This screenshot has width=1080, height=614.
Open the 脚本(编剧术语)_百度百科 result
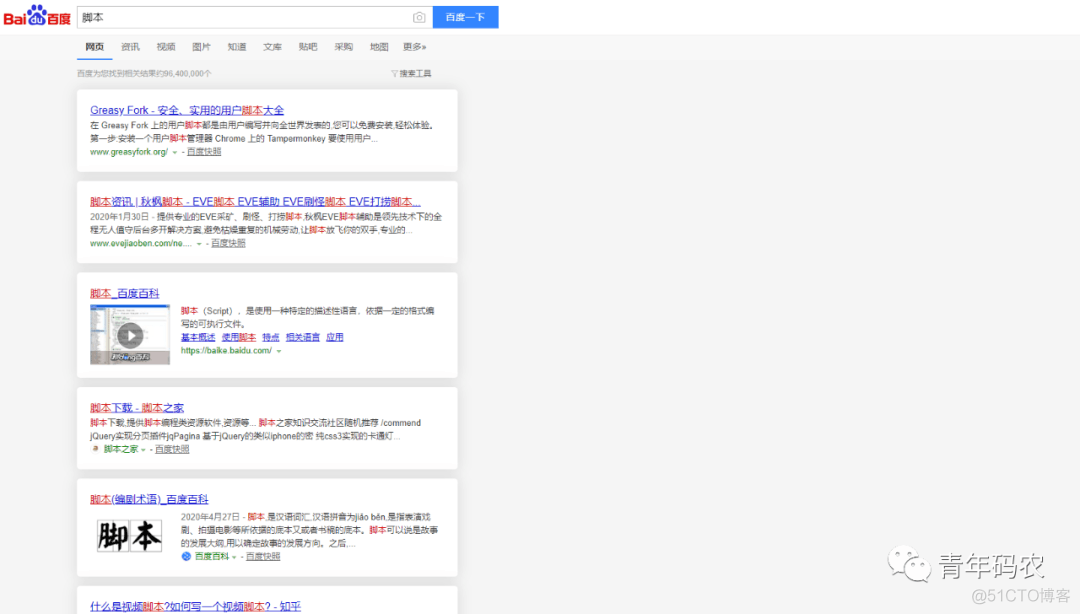(149, 500)
